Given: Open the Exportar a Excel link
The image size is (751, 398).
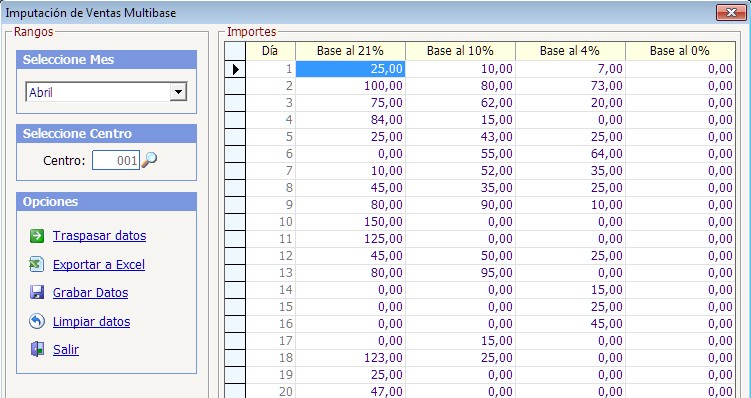Looking at the screenshot, I should pyautogui.click(x=99, y=265).
